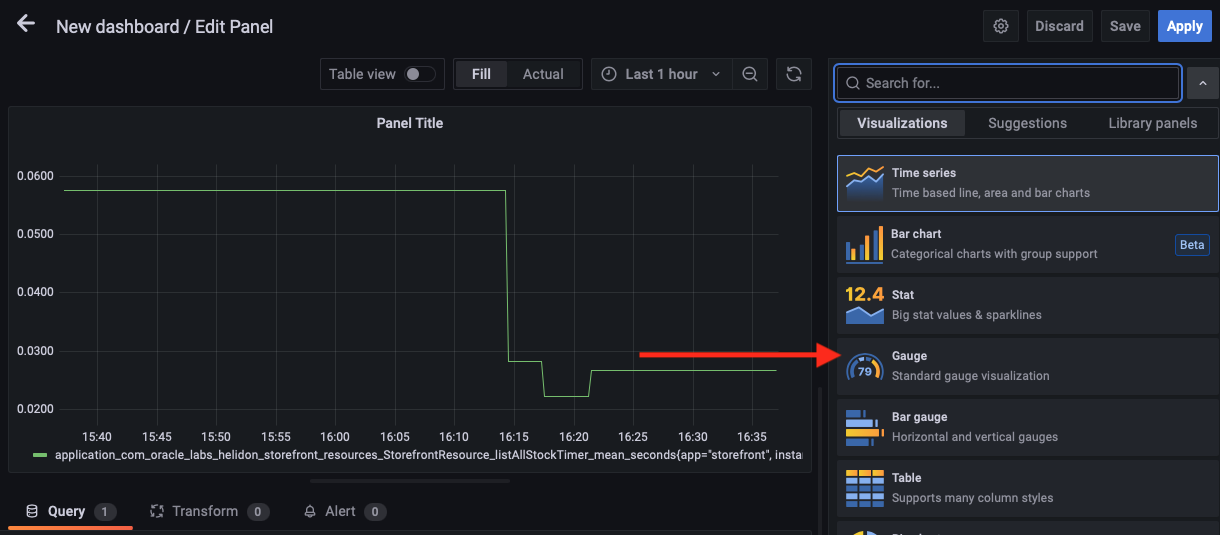Switch to the Visualizations tab
1220x535 pixels.
(x=902, y=123)
